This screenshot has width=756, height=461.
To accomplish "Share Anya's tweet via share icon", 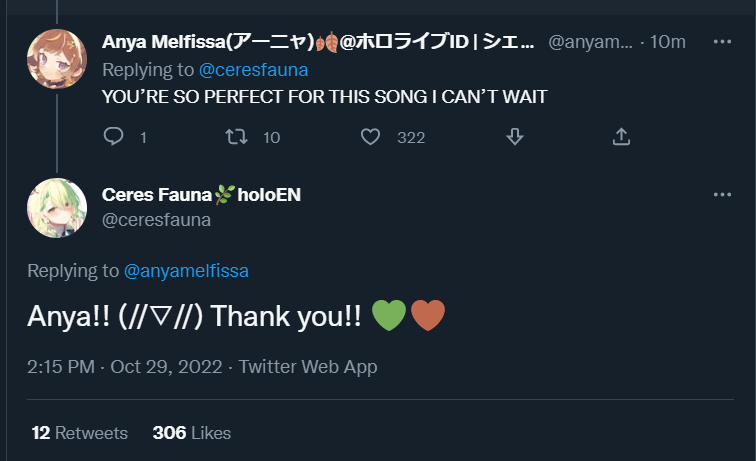I will click(620, 137).
